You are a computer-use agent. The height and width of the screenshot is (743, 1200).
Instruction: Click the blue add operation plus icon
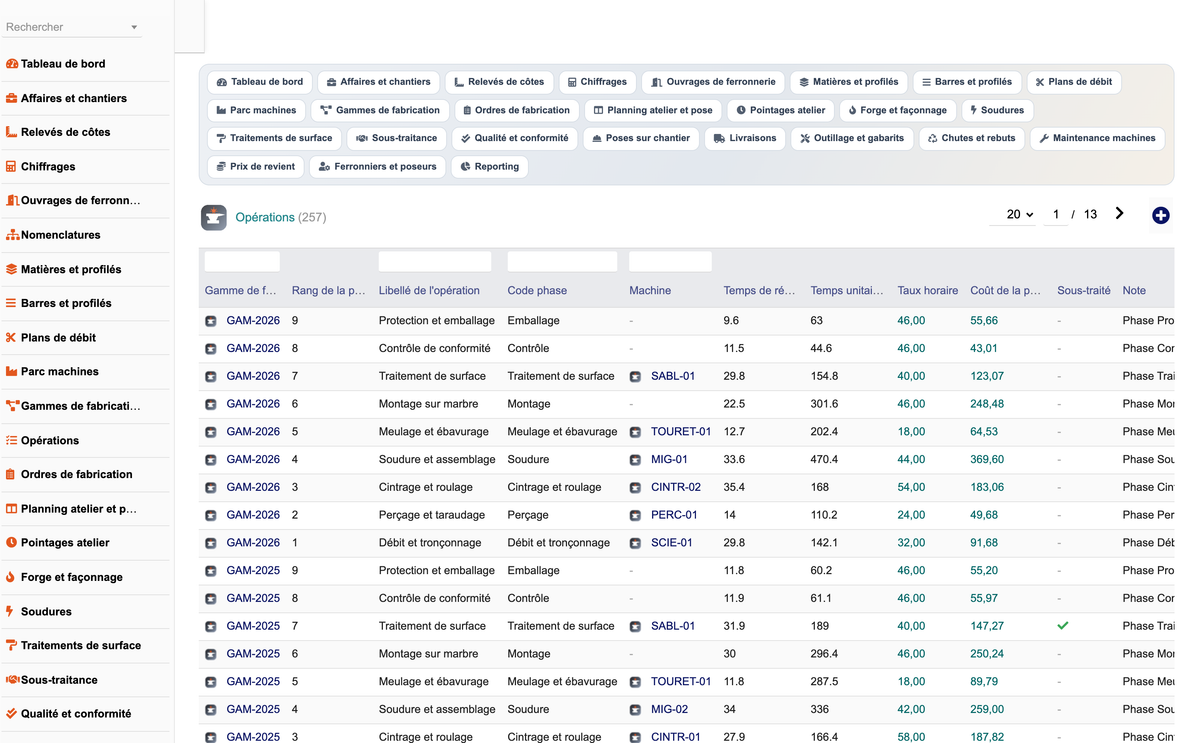[x=1160, y=215]
